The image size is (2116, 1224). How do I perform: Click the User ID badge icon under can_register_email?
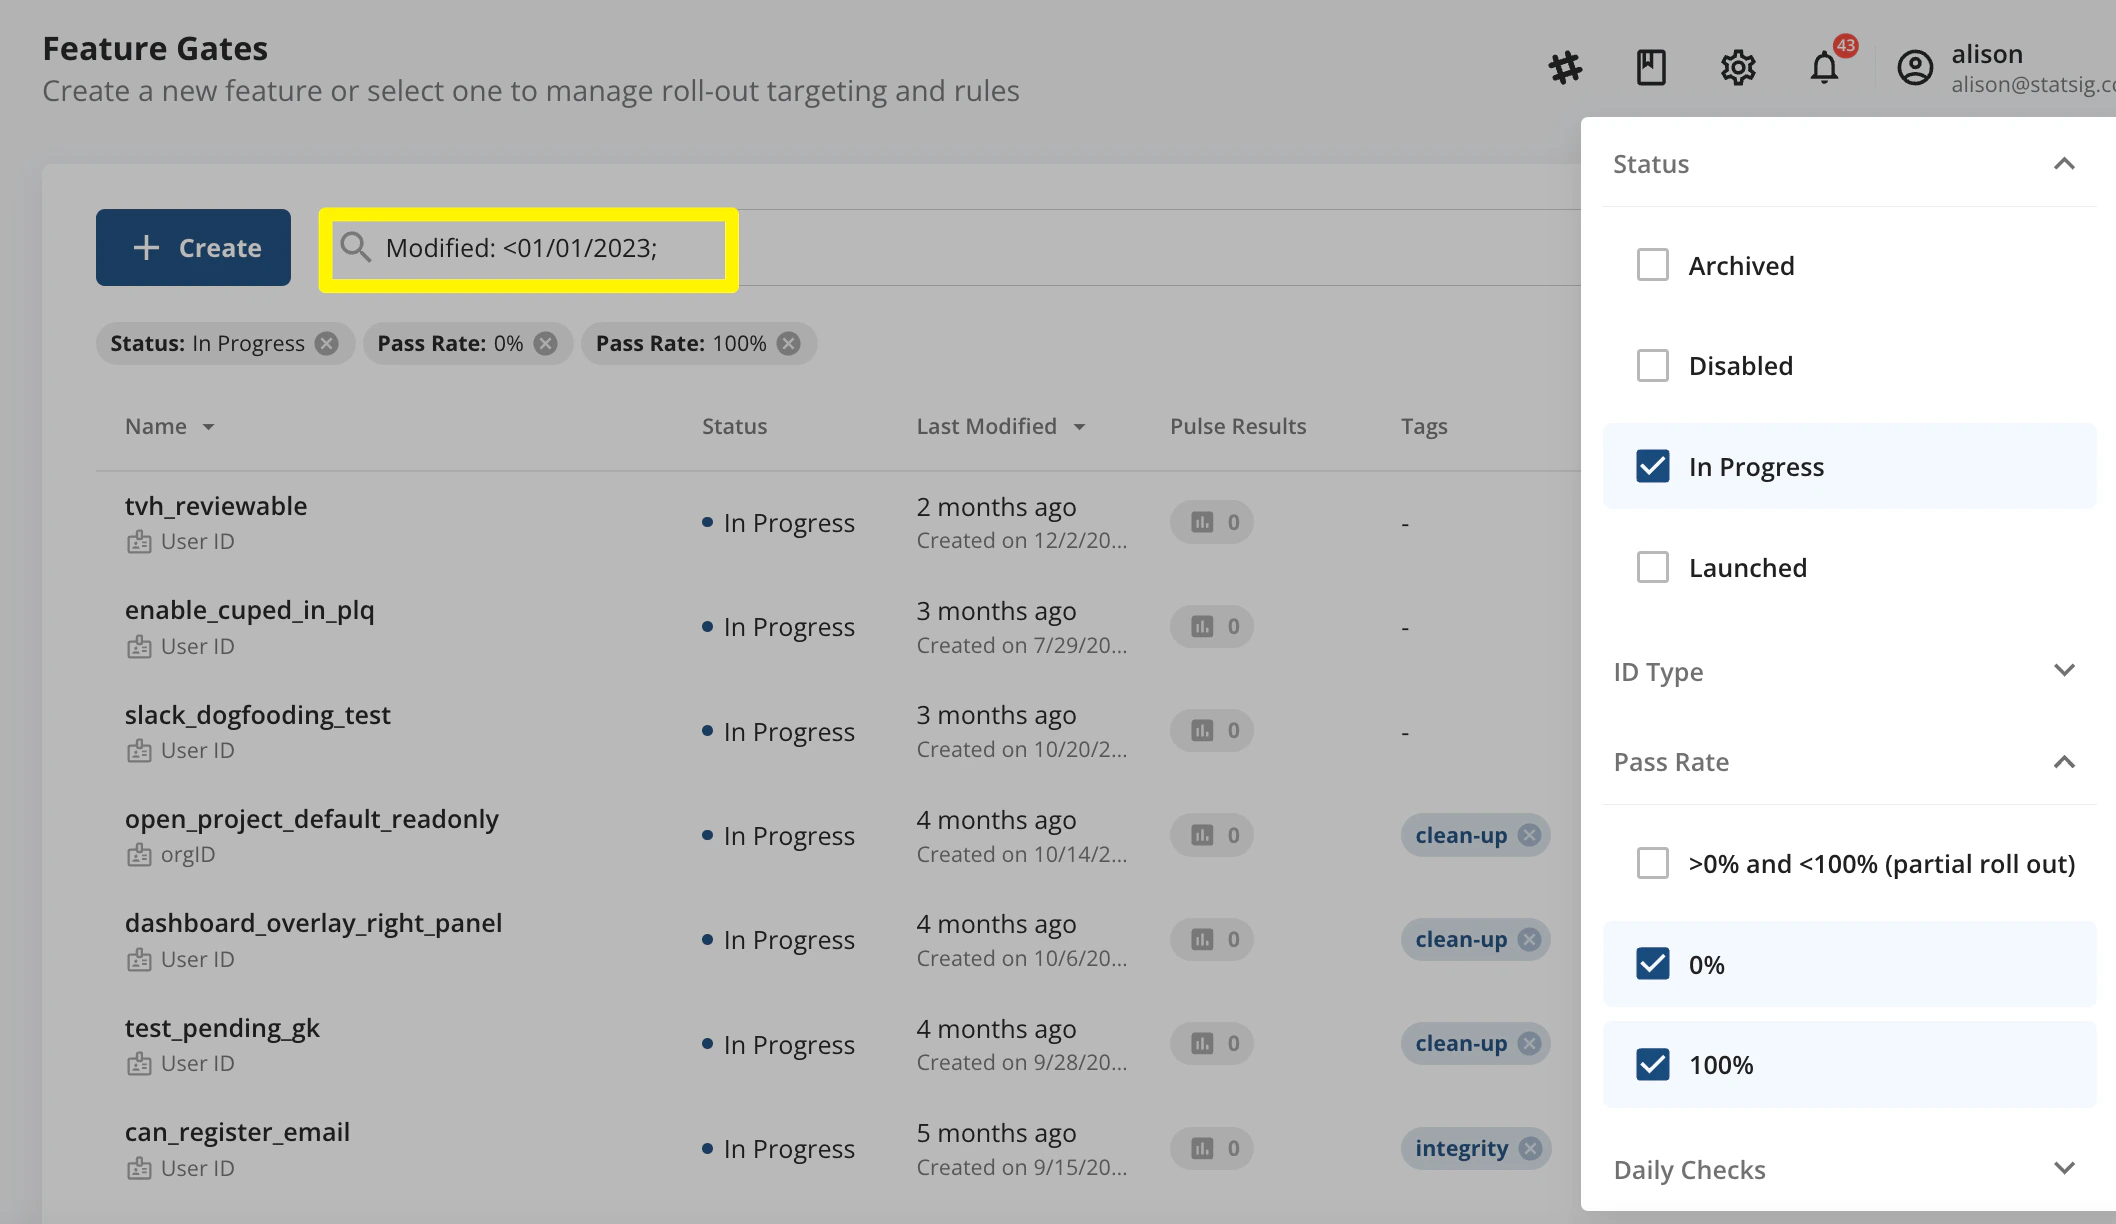(x=140, y=1167)
